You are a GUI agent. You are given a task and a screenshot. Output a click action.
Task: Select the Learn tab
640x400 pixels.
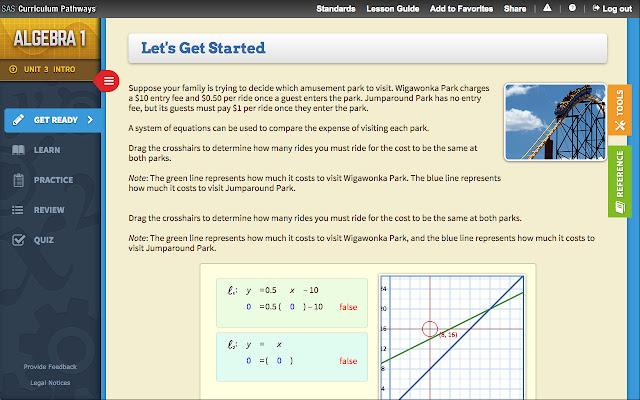[47, 150]
